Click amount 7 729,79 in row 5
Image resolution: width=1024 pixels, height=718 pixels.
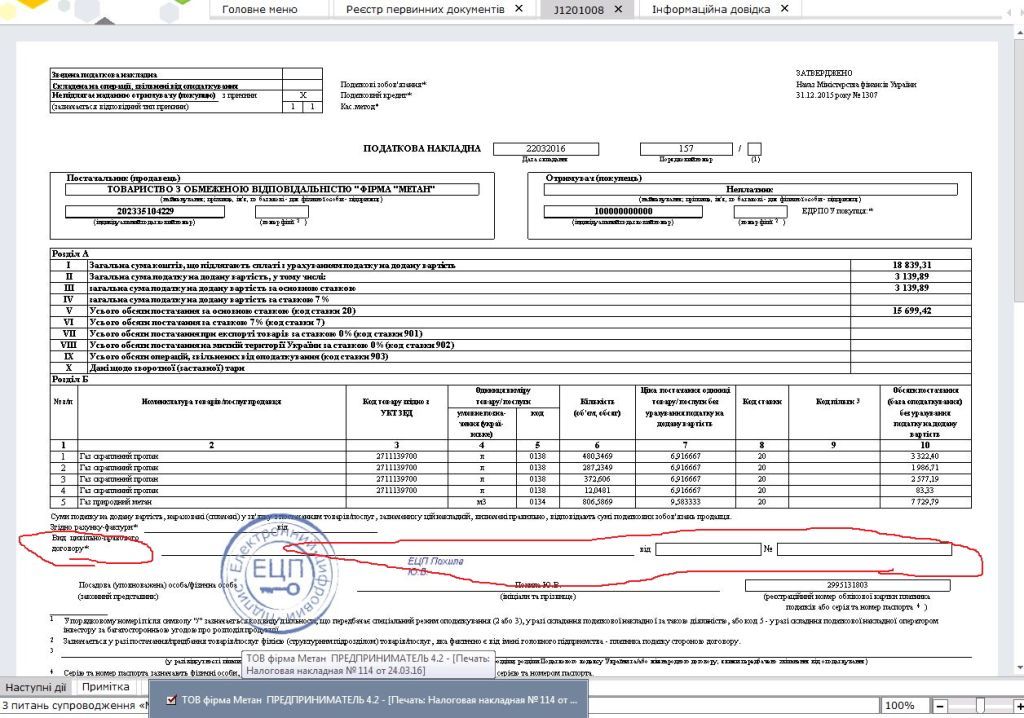click(x=925, y=502)
